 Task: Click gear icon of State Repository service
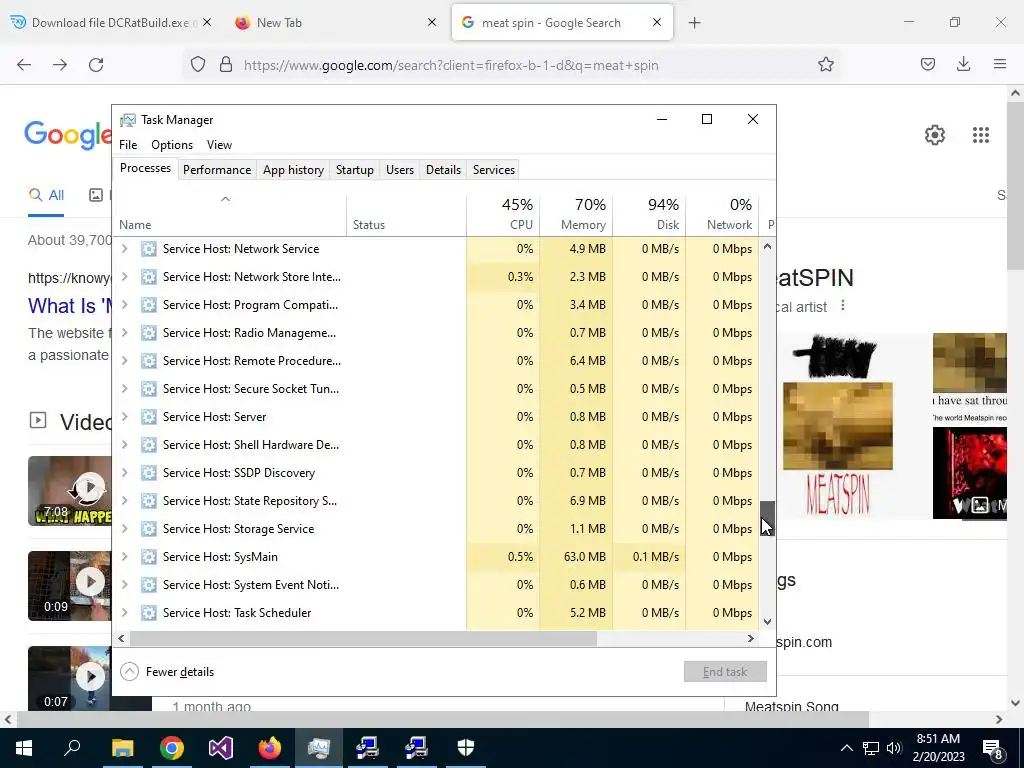coord(149,501)
